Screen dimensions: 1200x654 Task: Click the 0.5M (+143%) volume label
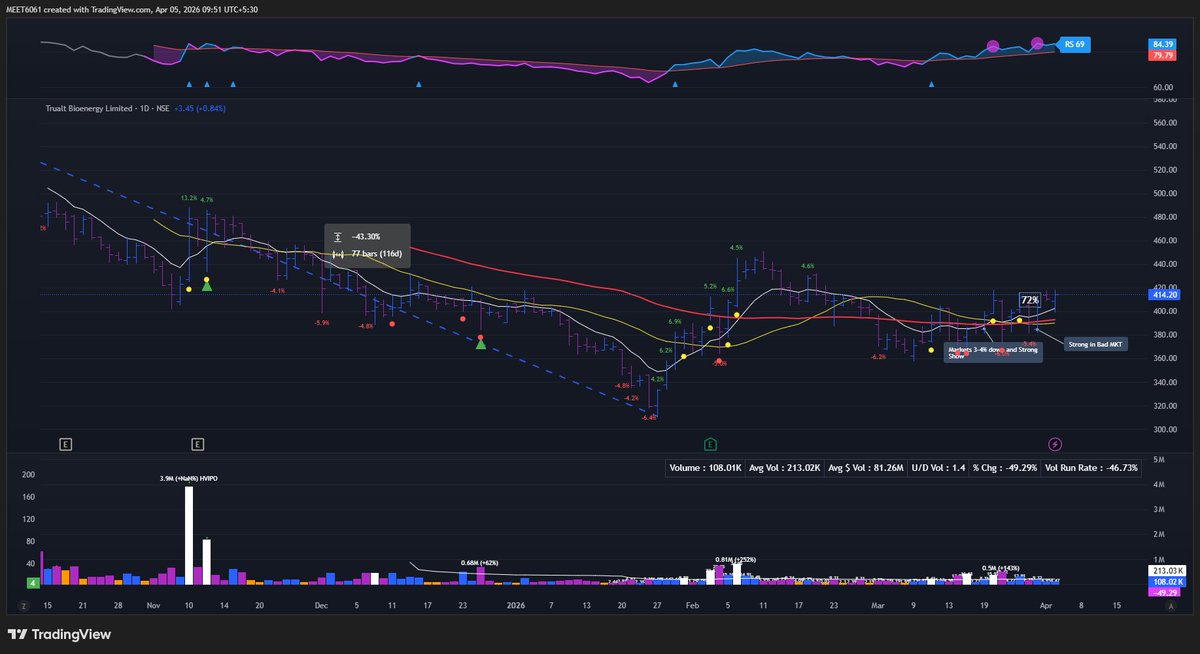pyautogui.click(x=1003, y=567)
